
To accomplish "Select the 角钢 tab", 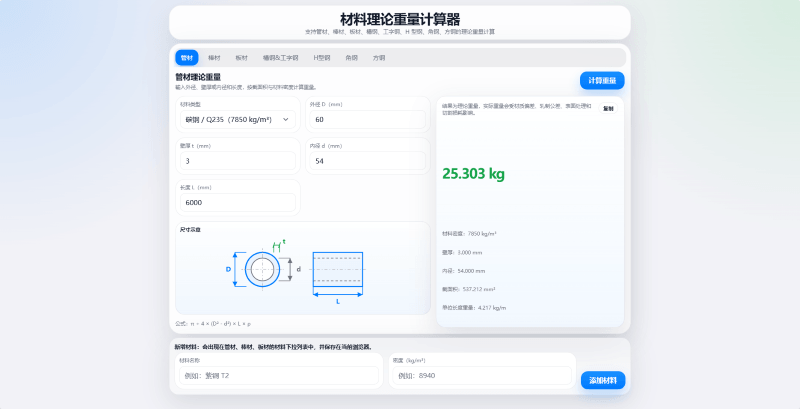I will click(x=351, y=58).
